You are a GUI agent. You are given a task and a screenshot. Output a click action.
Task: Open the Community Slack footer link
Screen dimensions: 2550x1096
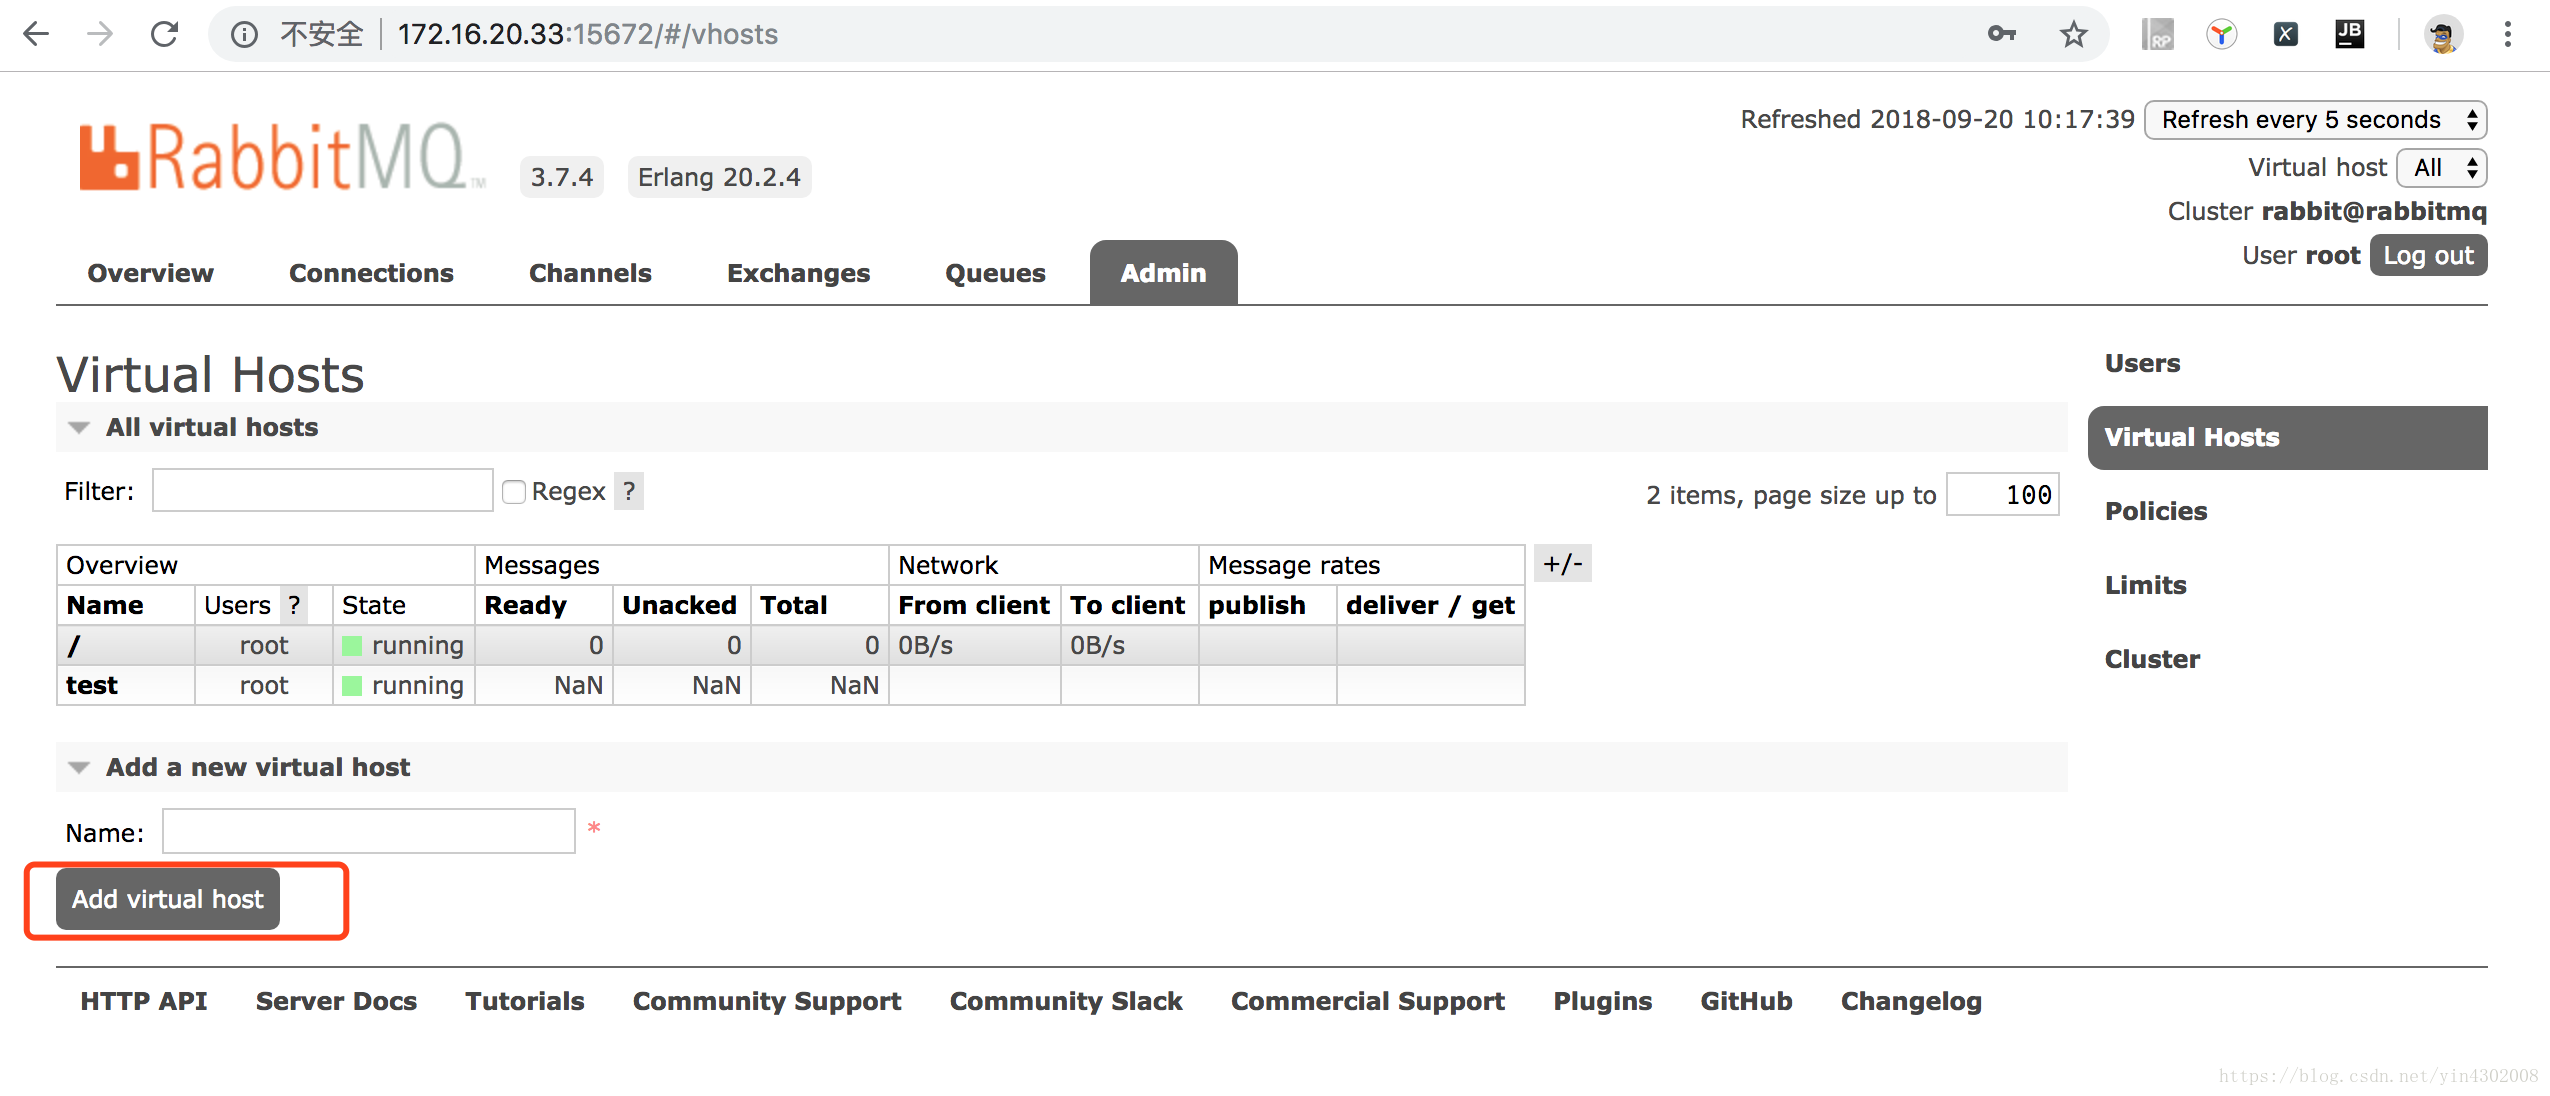coord(1066,1001)
